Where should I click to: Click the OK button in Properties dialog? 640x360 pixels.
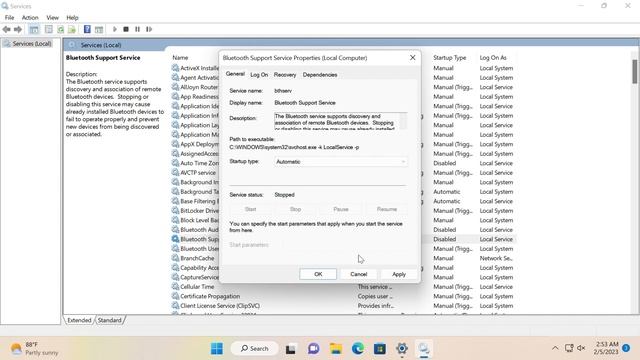coord(318,274)
